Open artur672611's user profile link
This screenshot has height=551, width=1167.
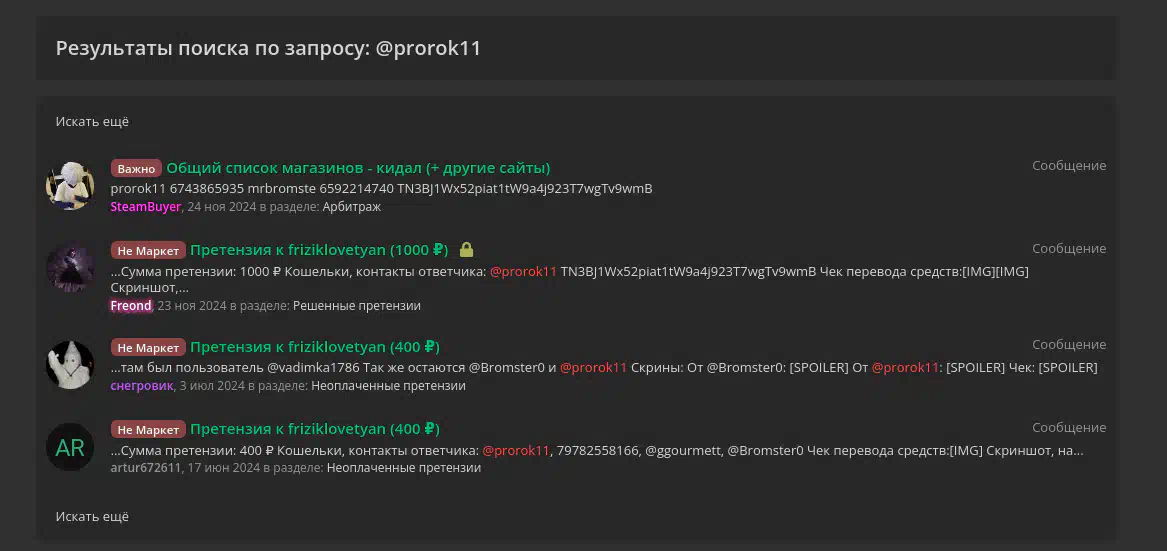146,468
